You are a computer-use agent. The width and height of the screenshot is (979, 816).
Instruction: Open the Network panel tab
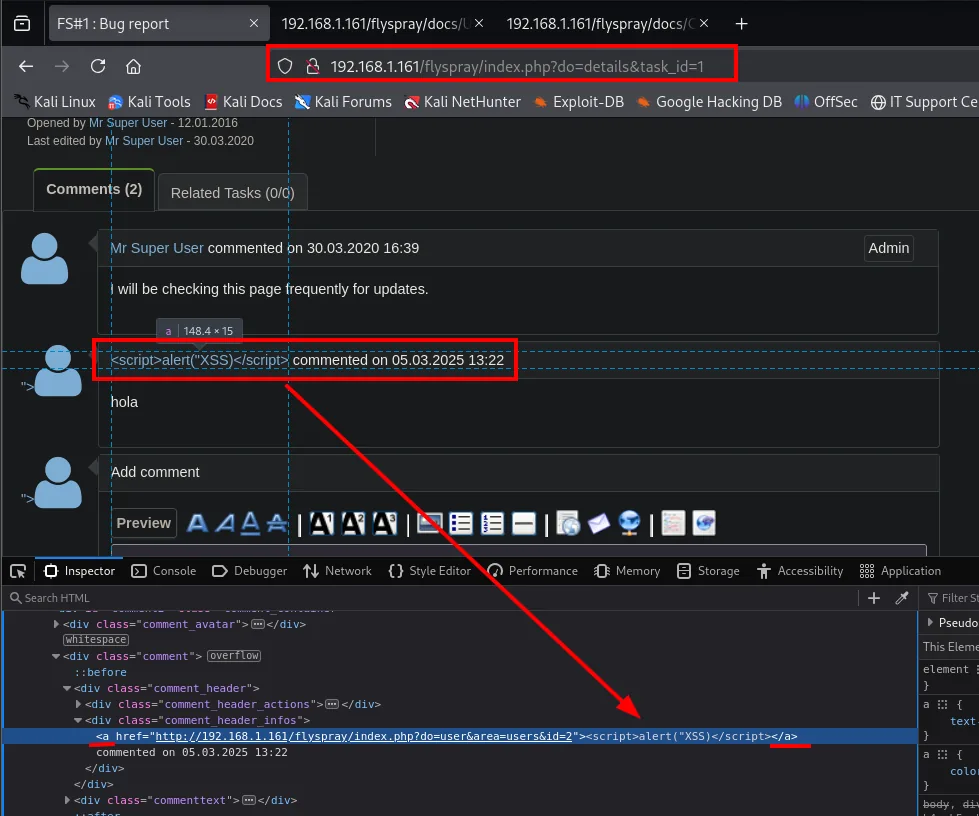337,571
